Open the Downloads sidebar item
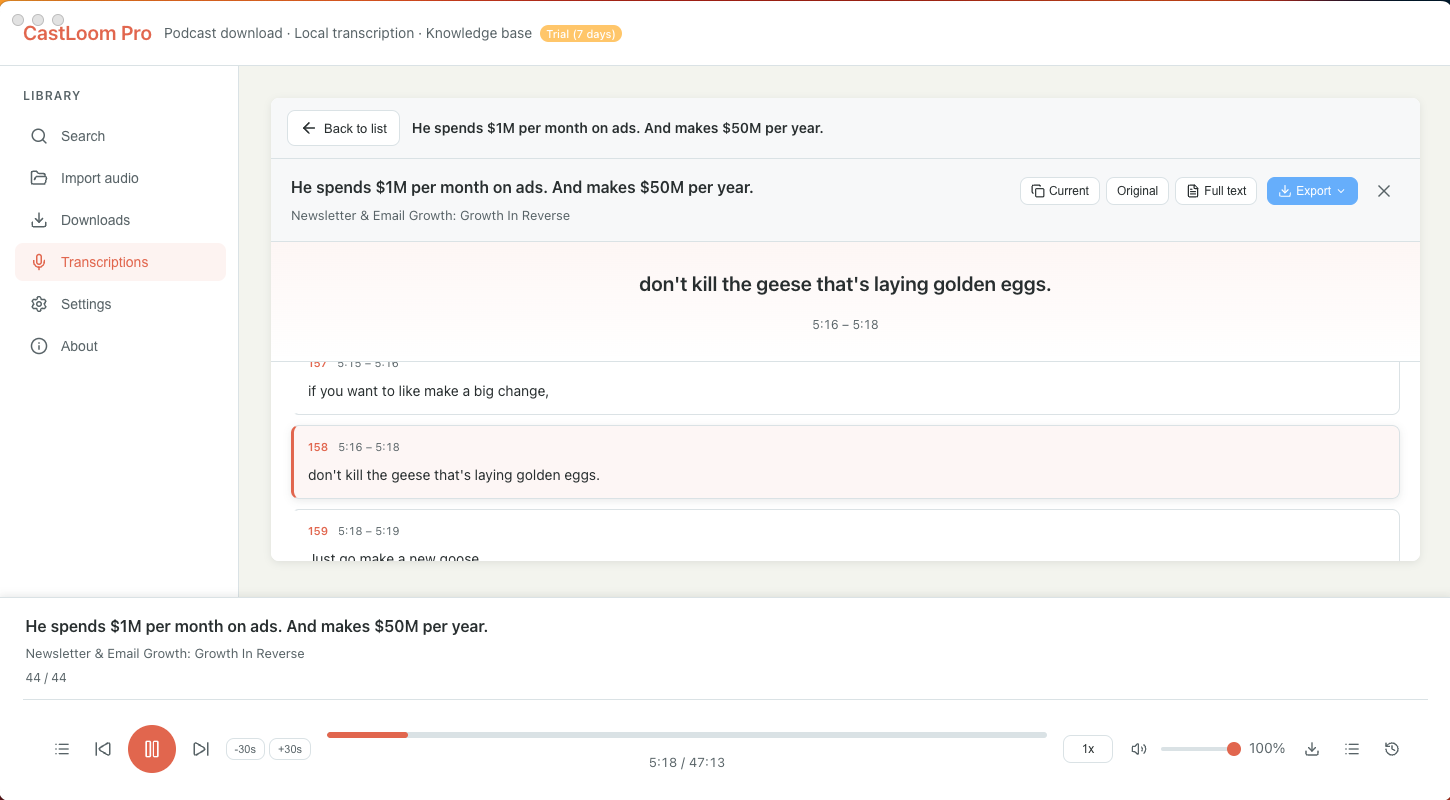Image resolution: width=1450 pixels, height=800 pixels. pyautogui.click(x=95, y=220)
